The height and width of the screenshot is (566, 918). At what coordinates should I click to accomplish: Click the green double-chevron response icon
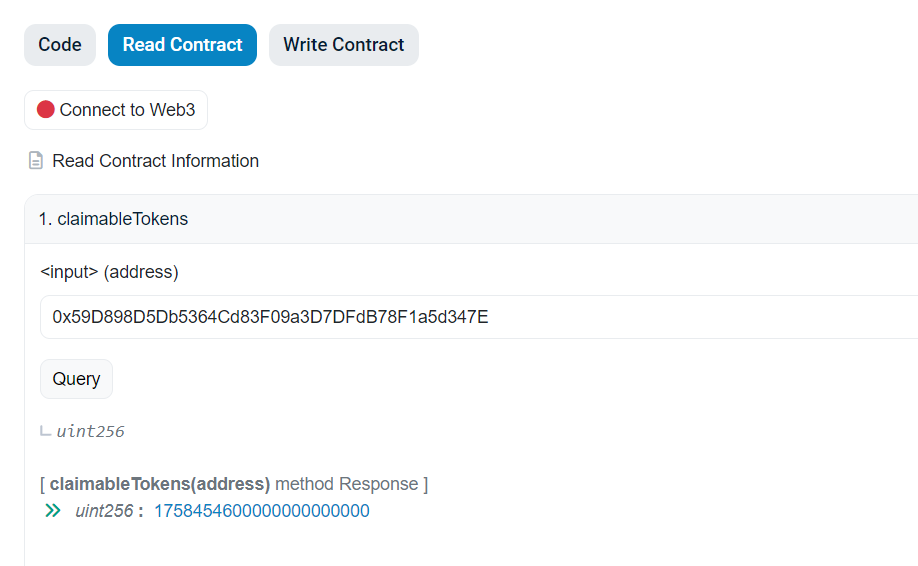53,511
